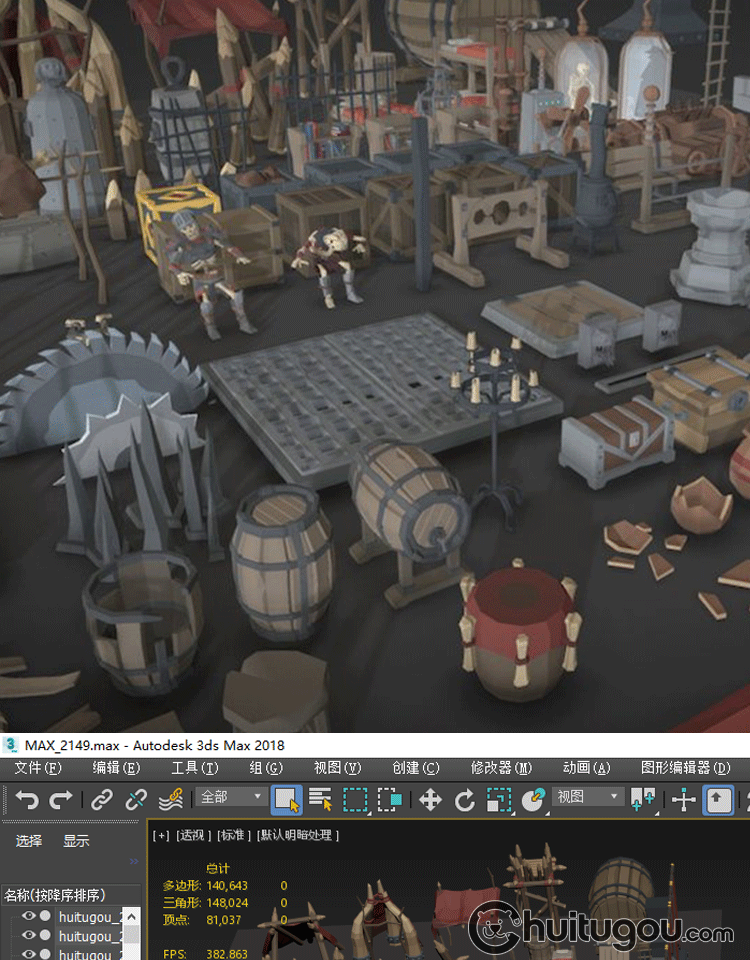Click the Unlink Selection icon
This screenshot has width=750, height=960.
(136, 799)
